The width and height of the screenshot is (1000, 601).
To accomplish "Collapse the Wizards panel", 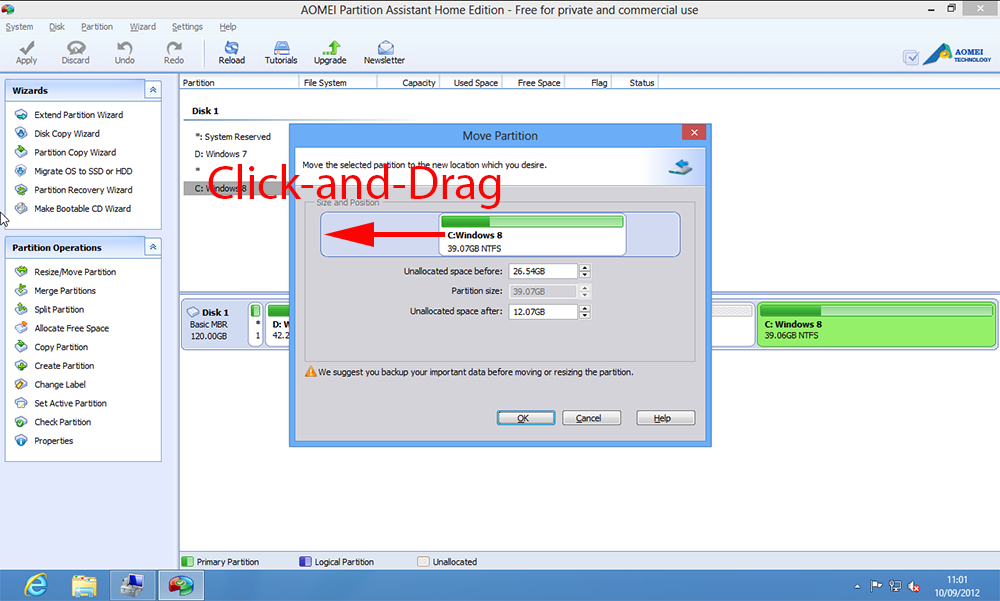I will [153, 90].
